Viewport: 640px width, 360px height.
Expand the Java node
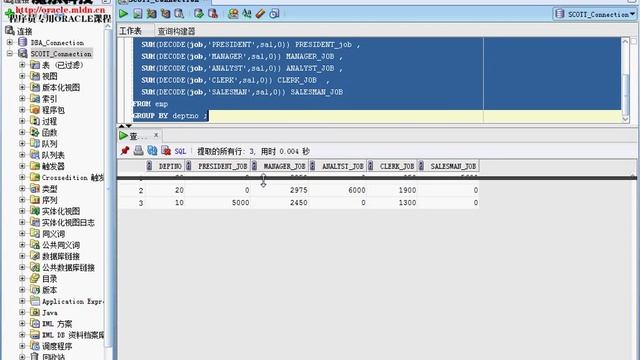click(x=22, y=313)
